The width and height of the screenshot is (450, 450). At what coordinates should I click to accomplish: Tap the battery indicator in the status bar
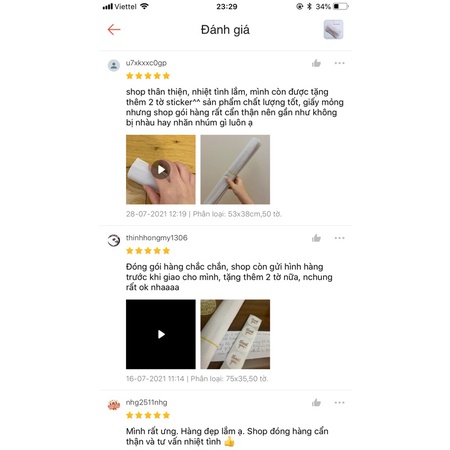click(341, 6)
